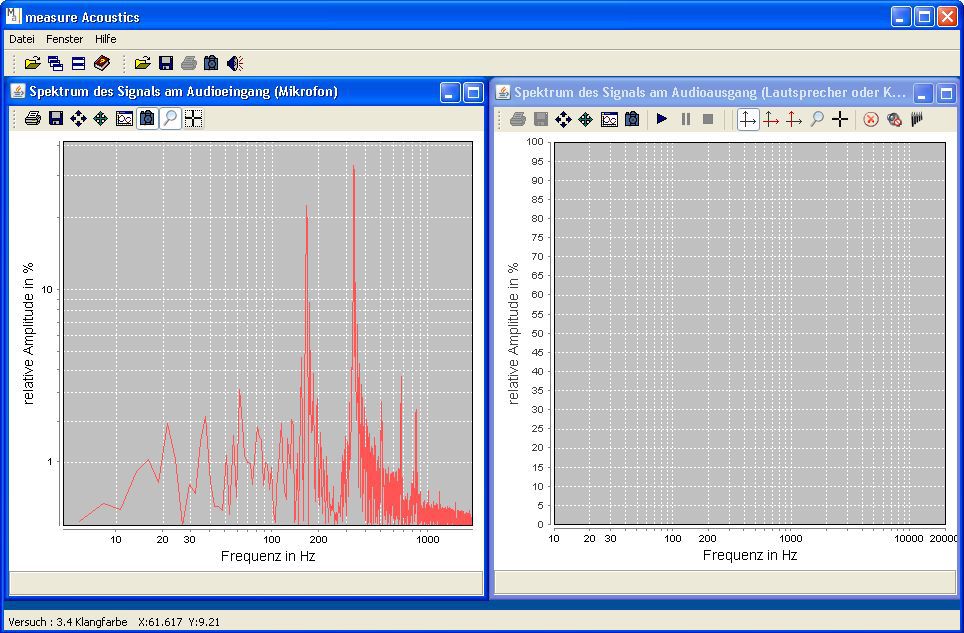
Task: Open the Hilfe menu
Action: 105,39
